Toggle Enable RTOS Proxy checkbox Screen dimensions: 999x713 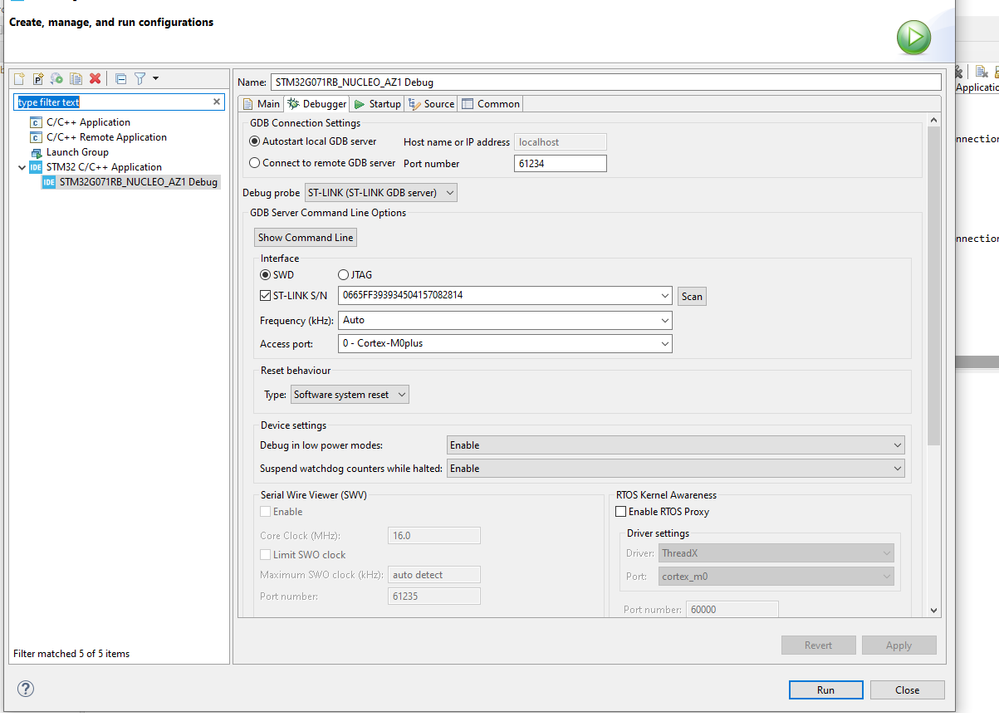point(621,512)
